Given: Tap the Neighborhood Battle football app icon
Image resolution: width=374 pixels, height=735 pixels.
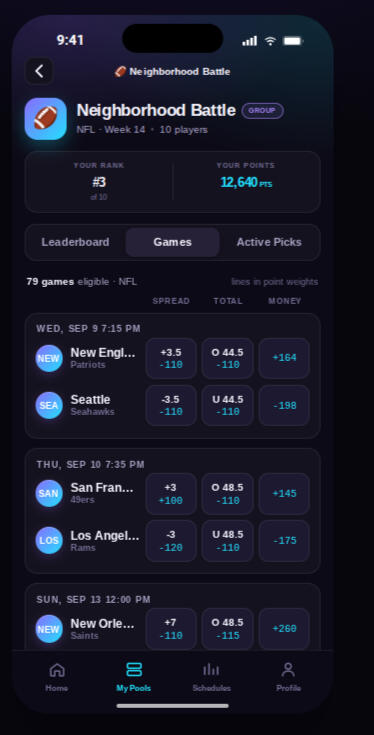Looking at the screenshot, I should (45, 119).
